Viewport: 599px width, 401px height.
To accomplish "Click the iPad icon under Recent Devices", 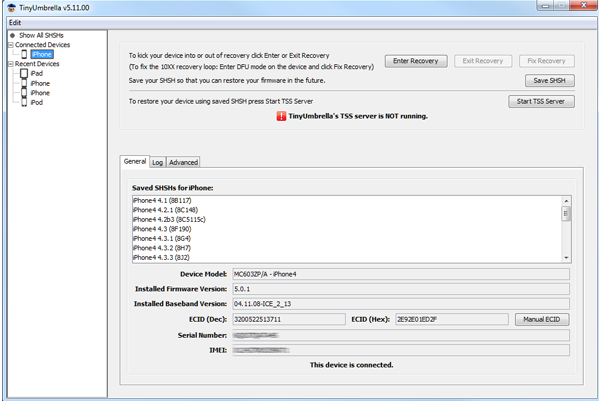I will (24, 73).
